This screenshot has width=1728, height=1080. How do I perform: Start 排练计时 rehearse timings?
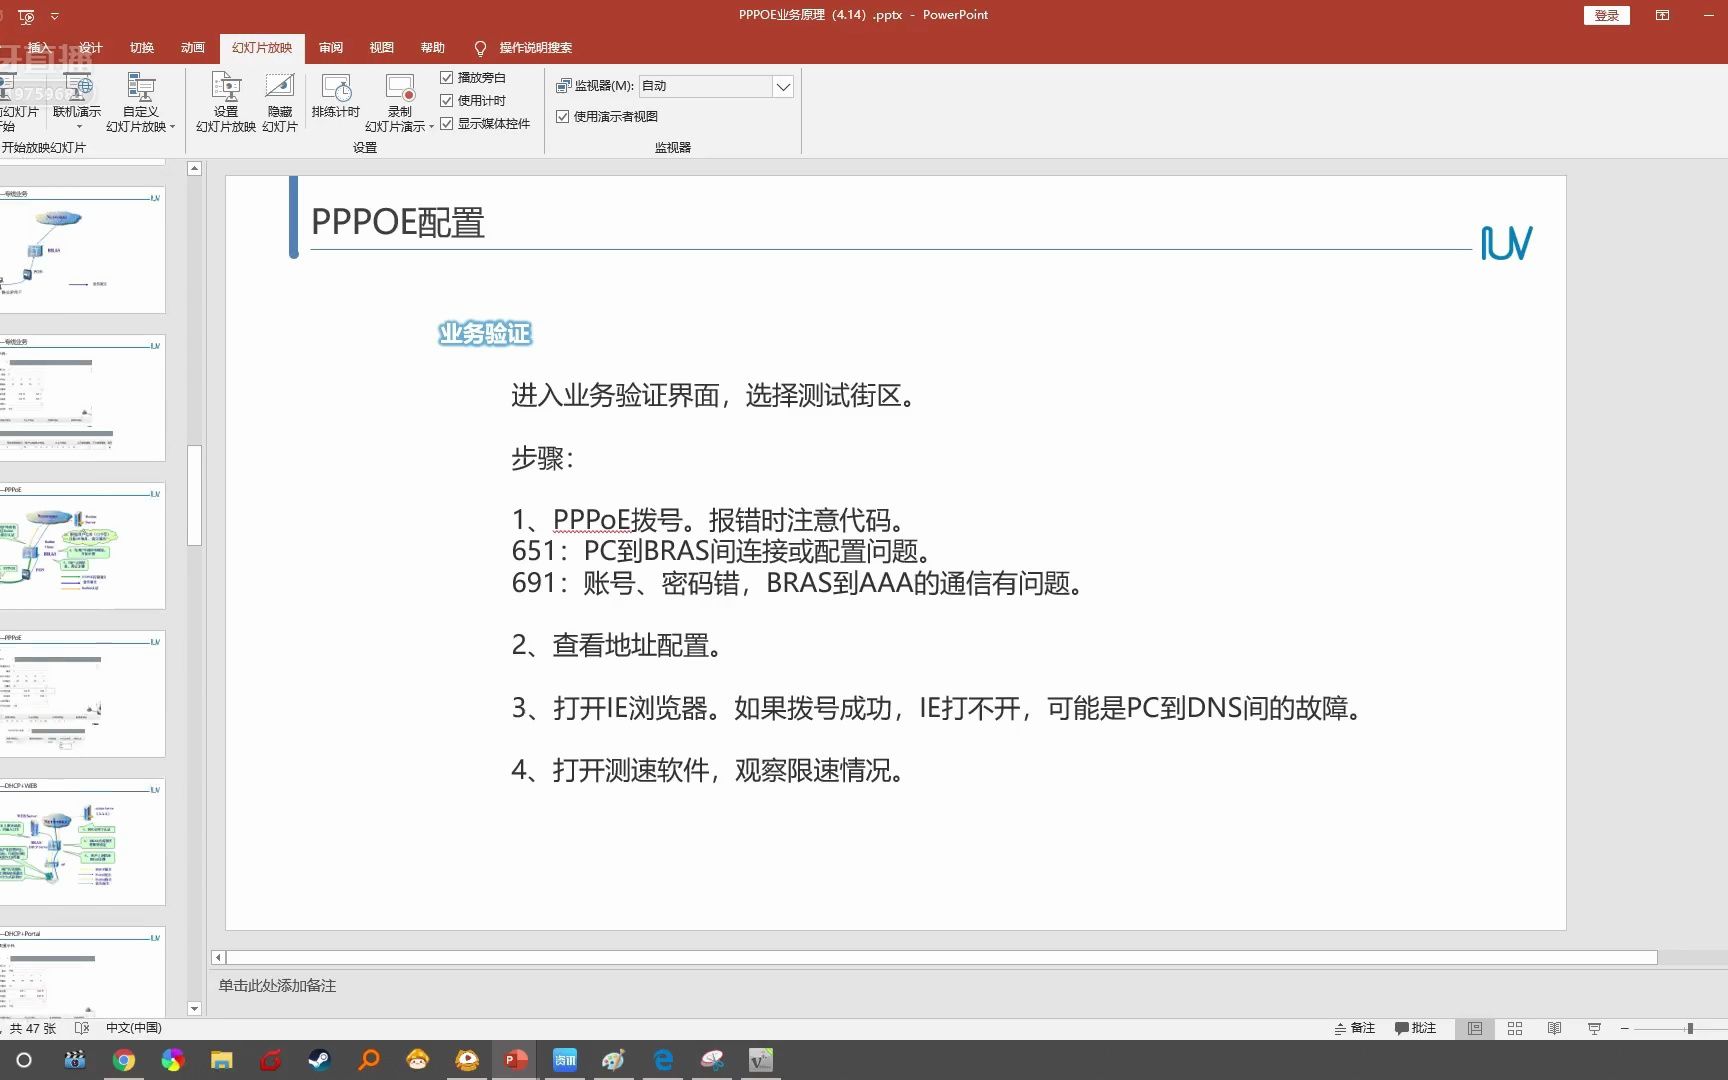pyautogui.click(x=335, y=97)
